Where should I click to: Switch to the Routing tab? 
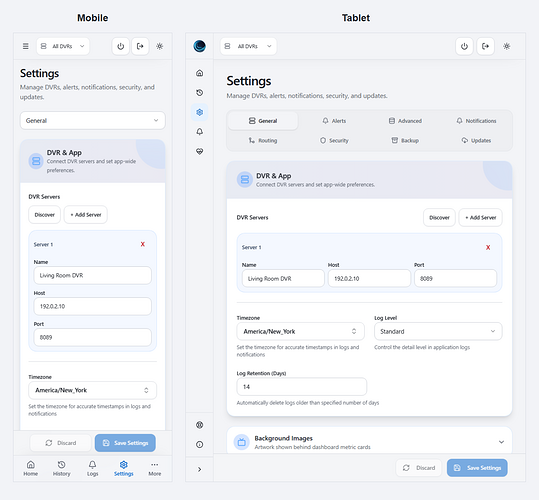click(263, 140)
